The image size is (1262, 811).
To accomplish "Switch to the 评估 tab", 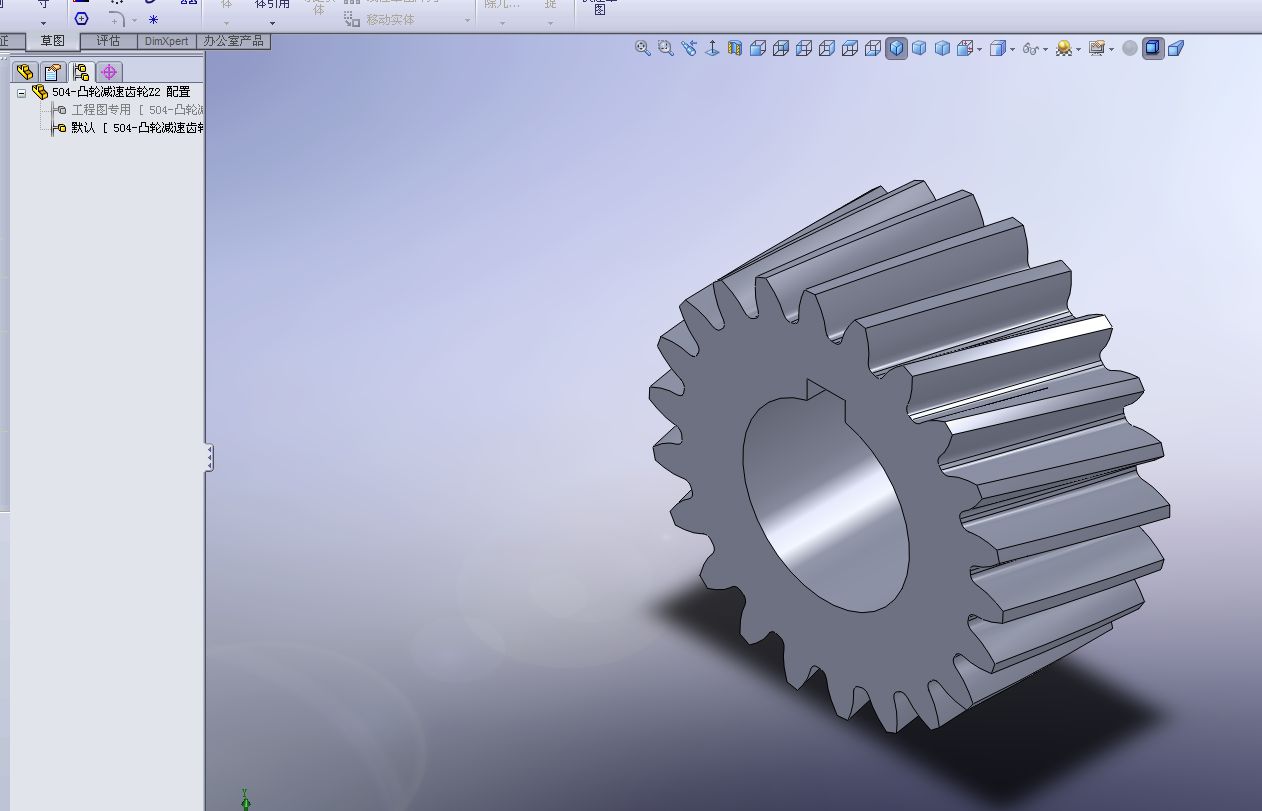I will click(108, 41).
